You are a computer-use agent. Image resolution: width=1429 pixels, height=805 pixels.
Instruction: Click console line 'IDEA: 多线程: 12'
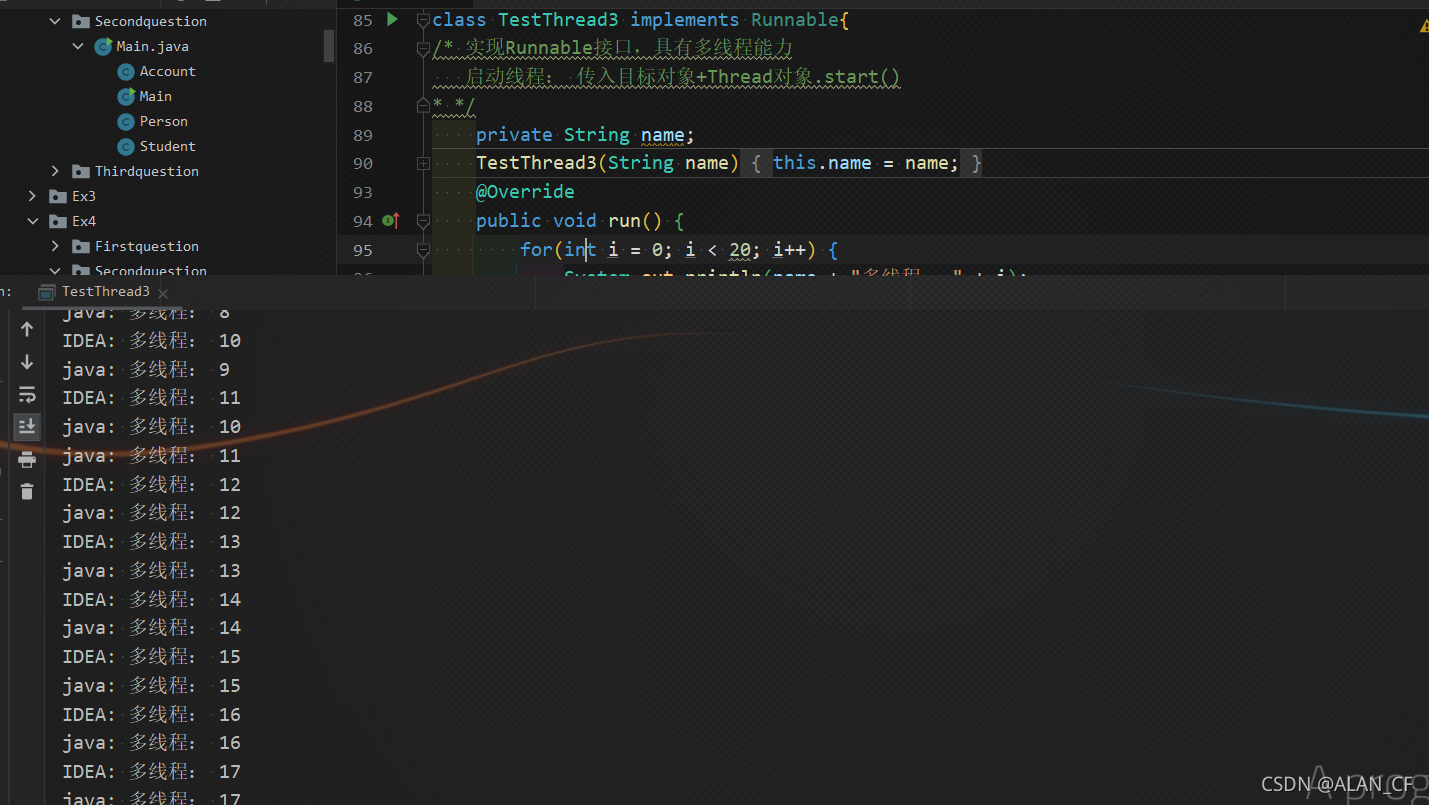point(152,485)
